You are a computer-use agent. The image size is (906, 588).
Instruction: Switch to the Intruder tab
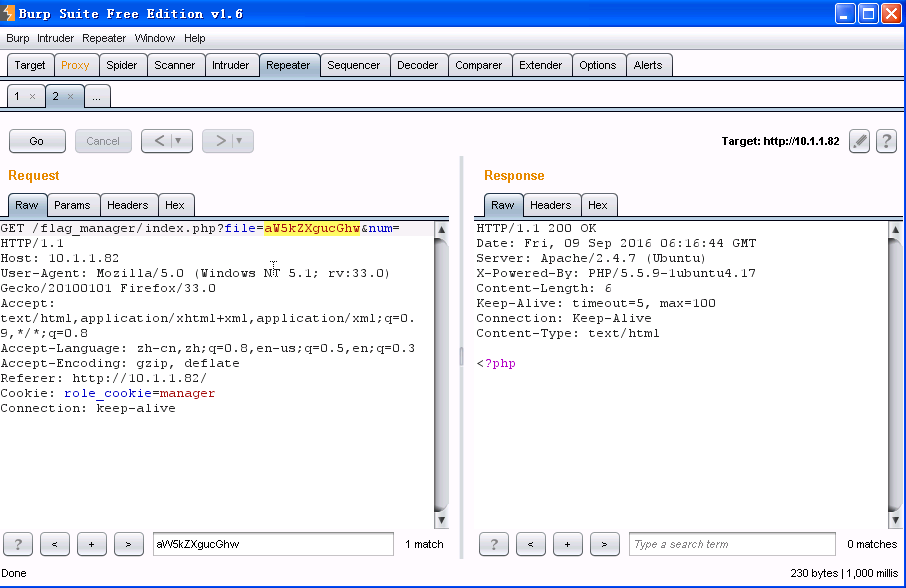(x=231, y=65)
